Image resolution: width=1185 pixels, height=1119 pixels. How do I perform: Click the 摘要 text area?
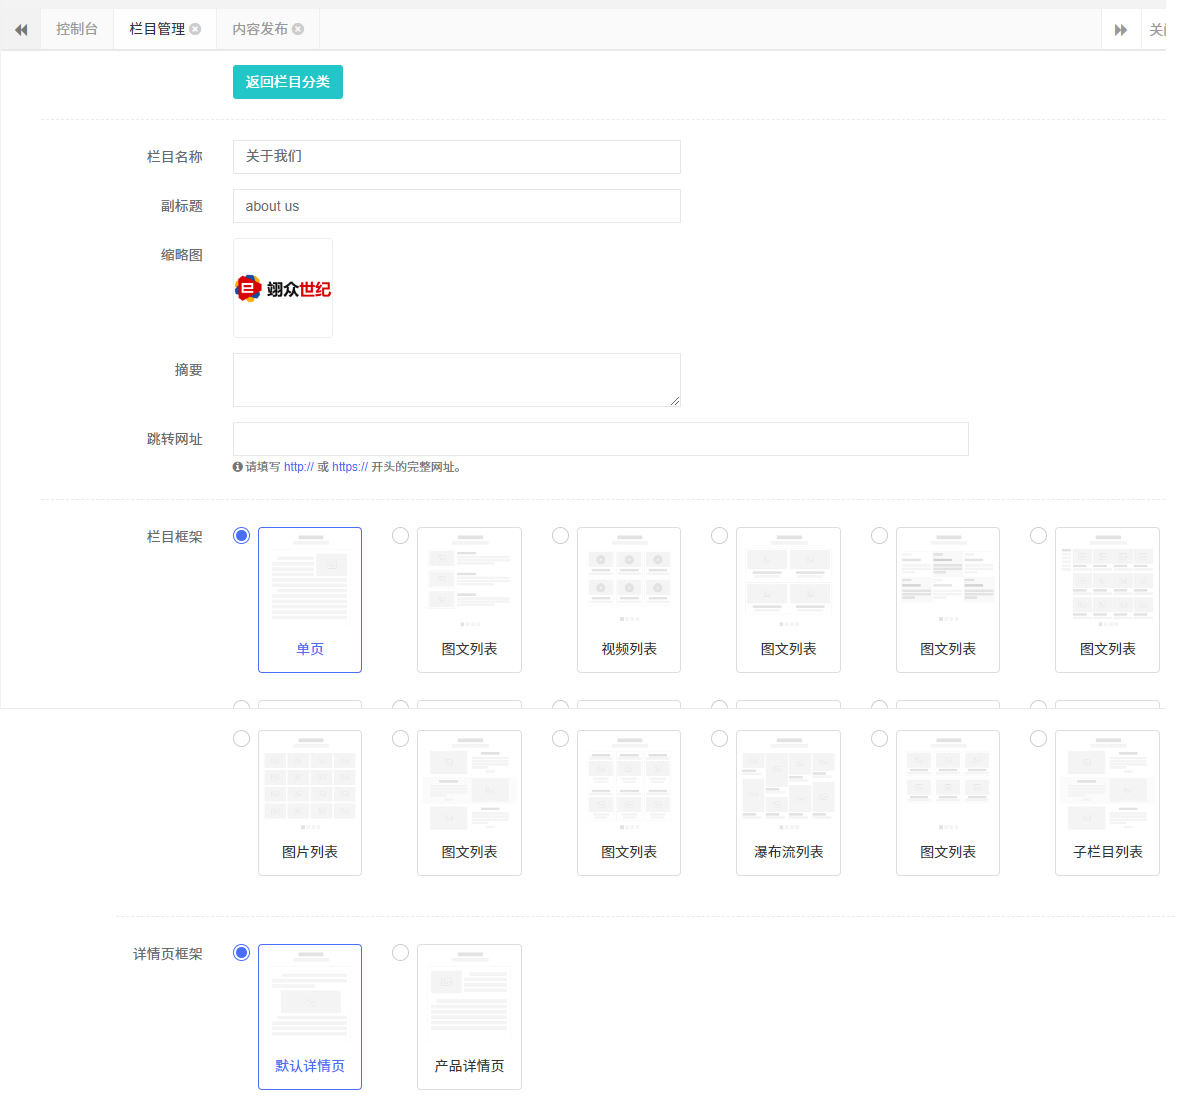pyautogui.click(x=456, y=380)
